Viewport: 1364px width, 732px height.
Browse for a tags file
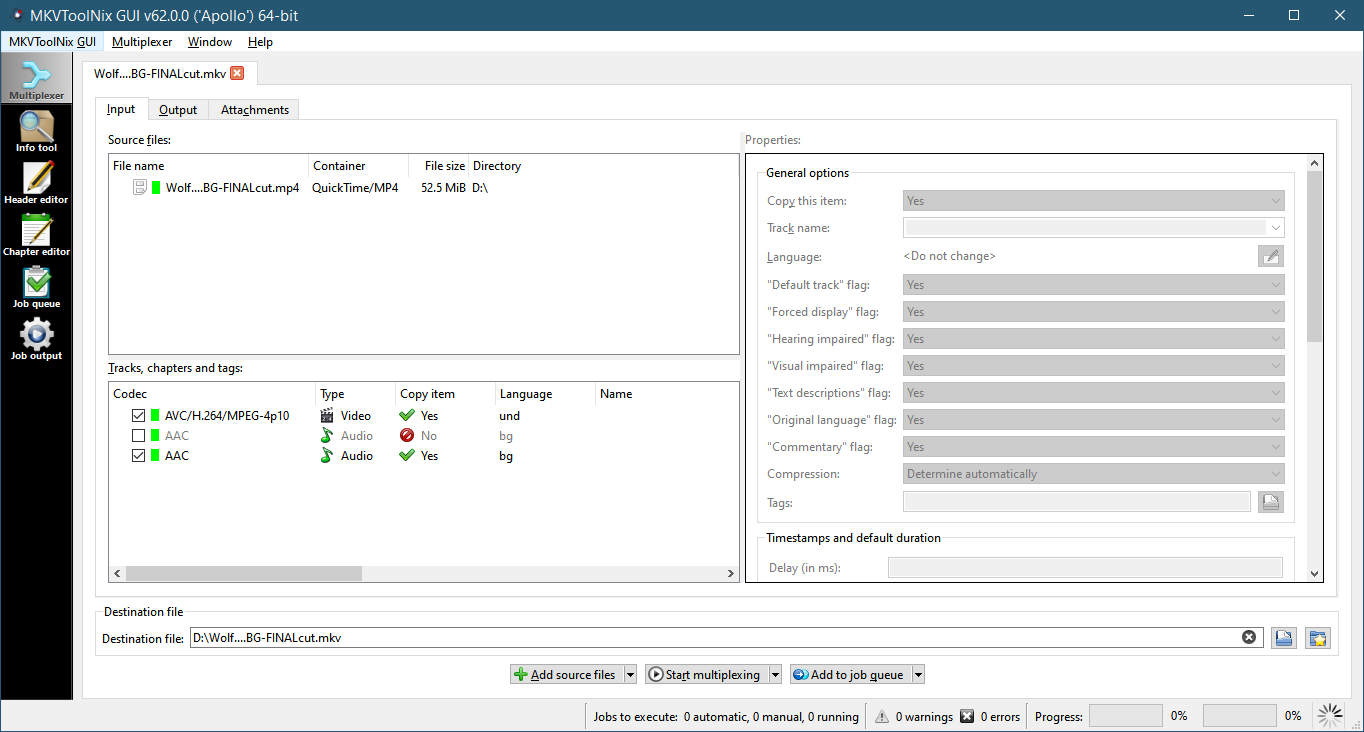[x=1270, y=502]
